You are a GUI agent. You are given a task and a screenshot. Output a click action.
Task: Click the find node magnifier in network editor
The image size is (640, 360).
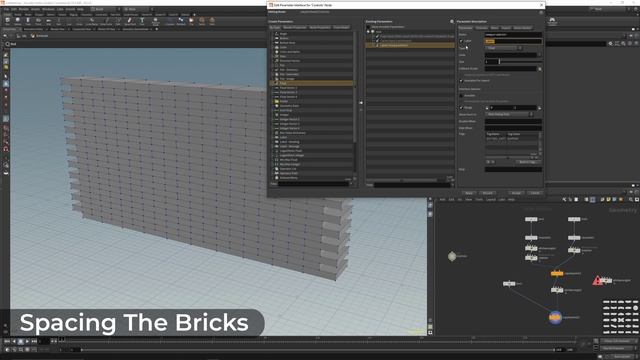[631, 200]
